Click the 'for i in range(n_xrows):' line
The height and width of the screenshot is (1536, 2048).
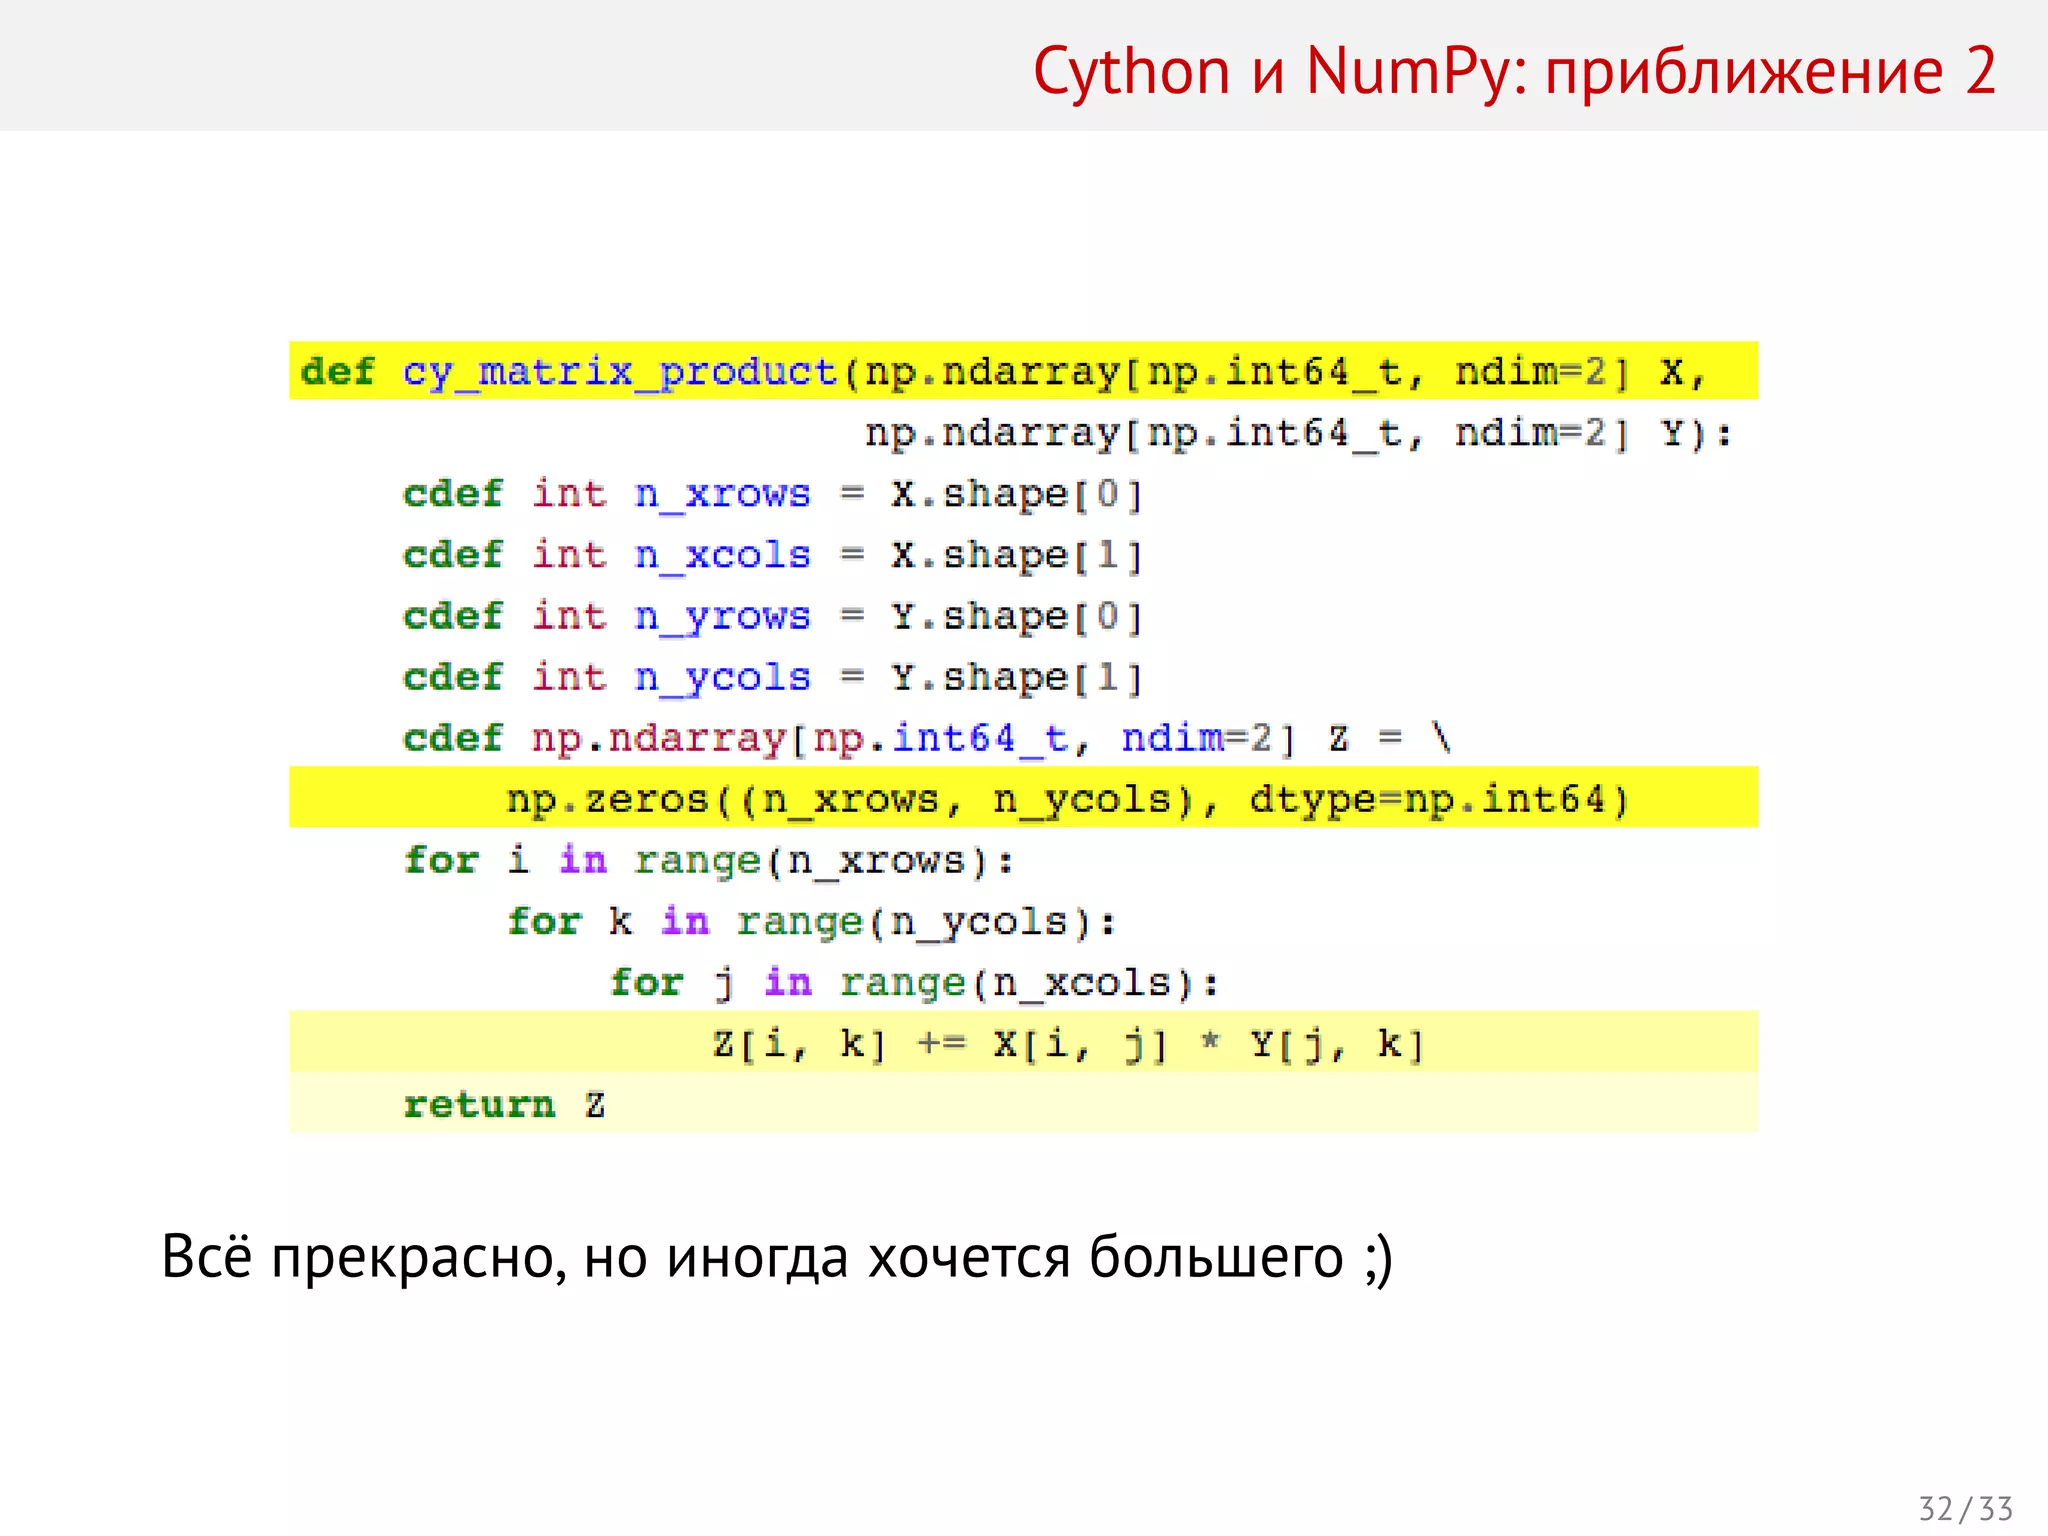708,861
